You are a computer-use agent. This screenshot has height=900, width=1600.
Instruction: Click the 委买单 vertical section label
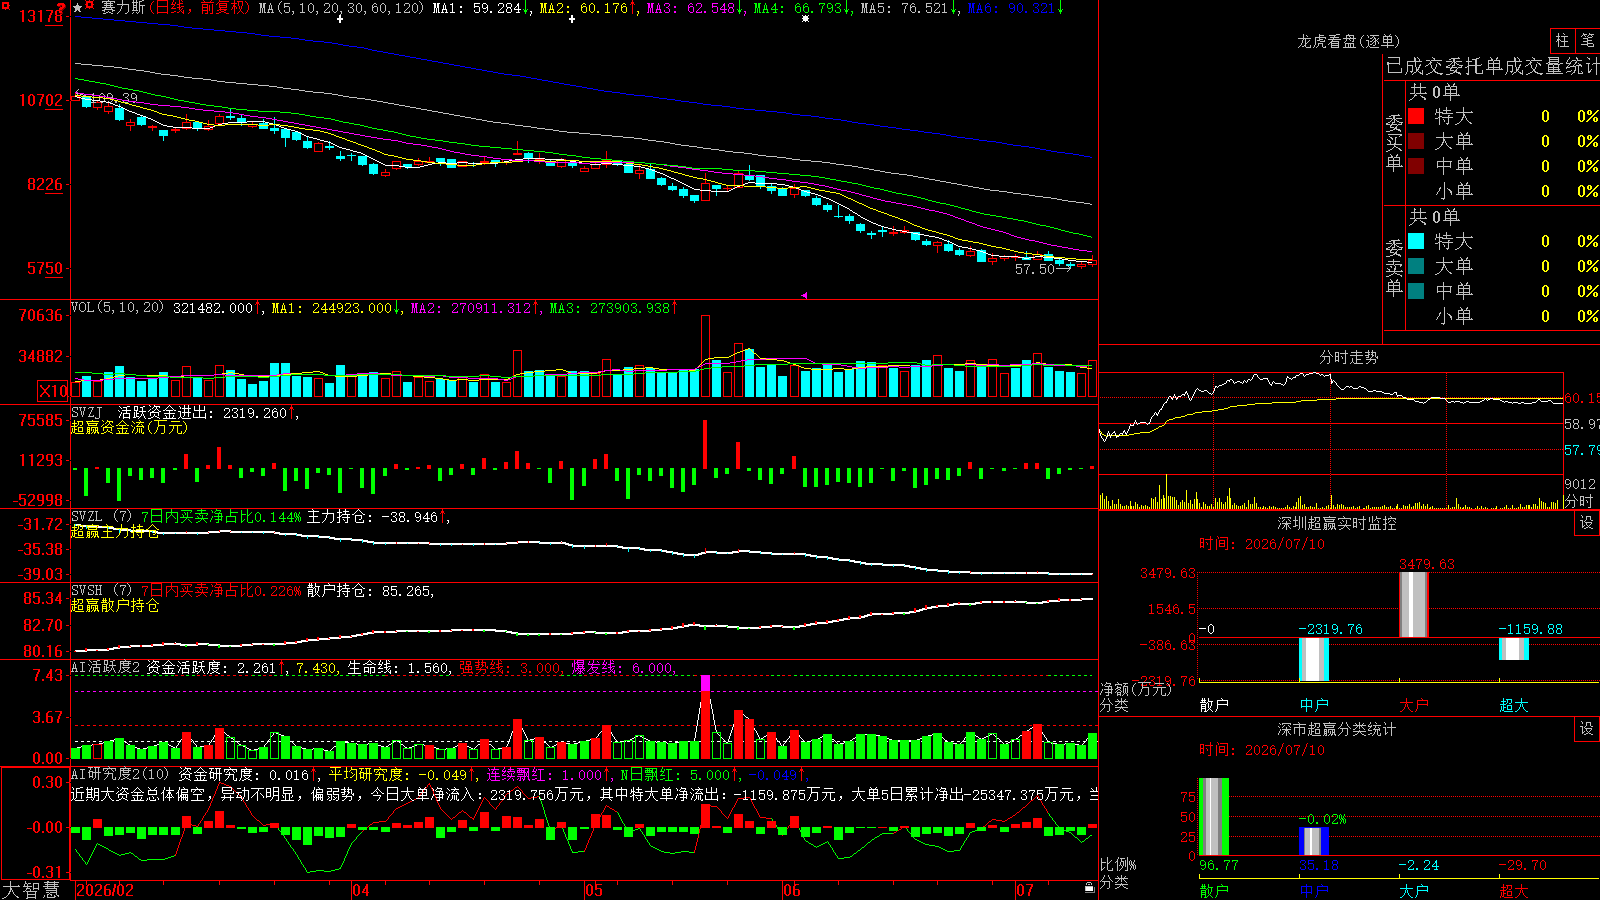pyautogui.click(x=1394, y=143)
